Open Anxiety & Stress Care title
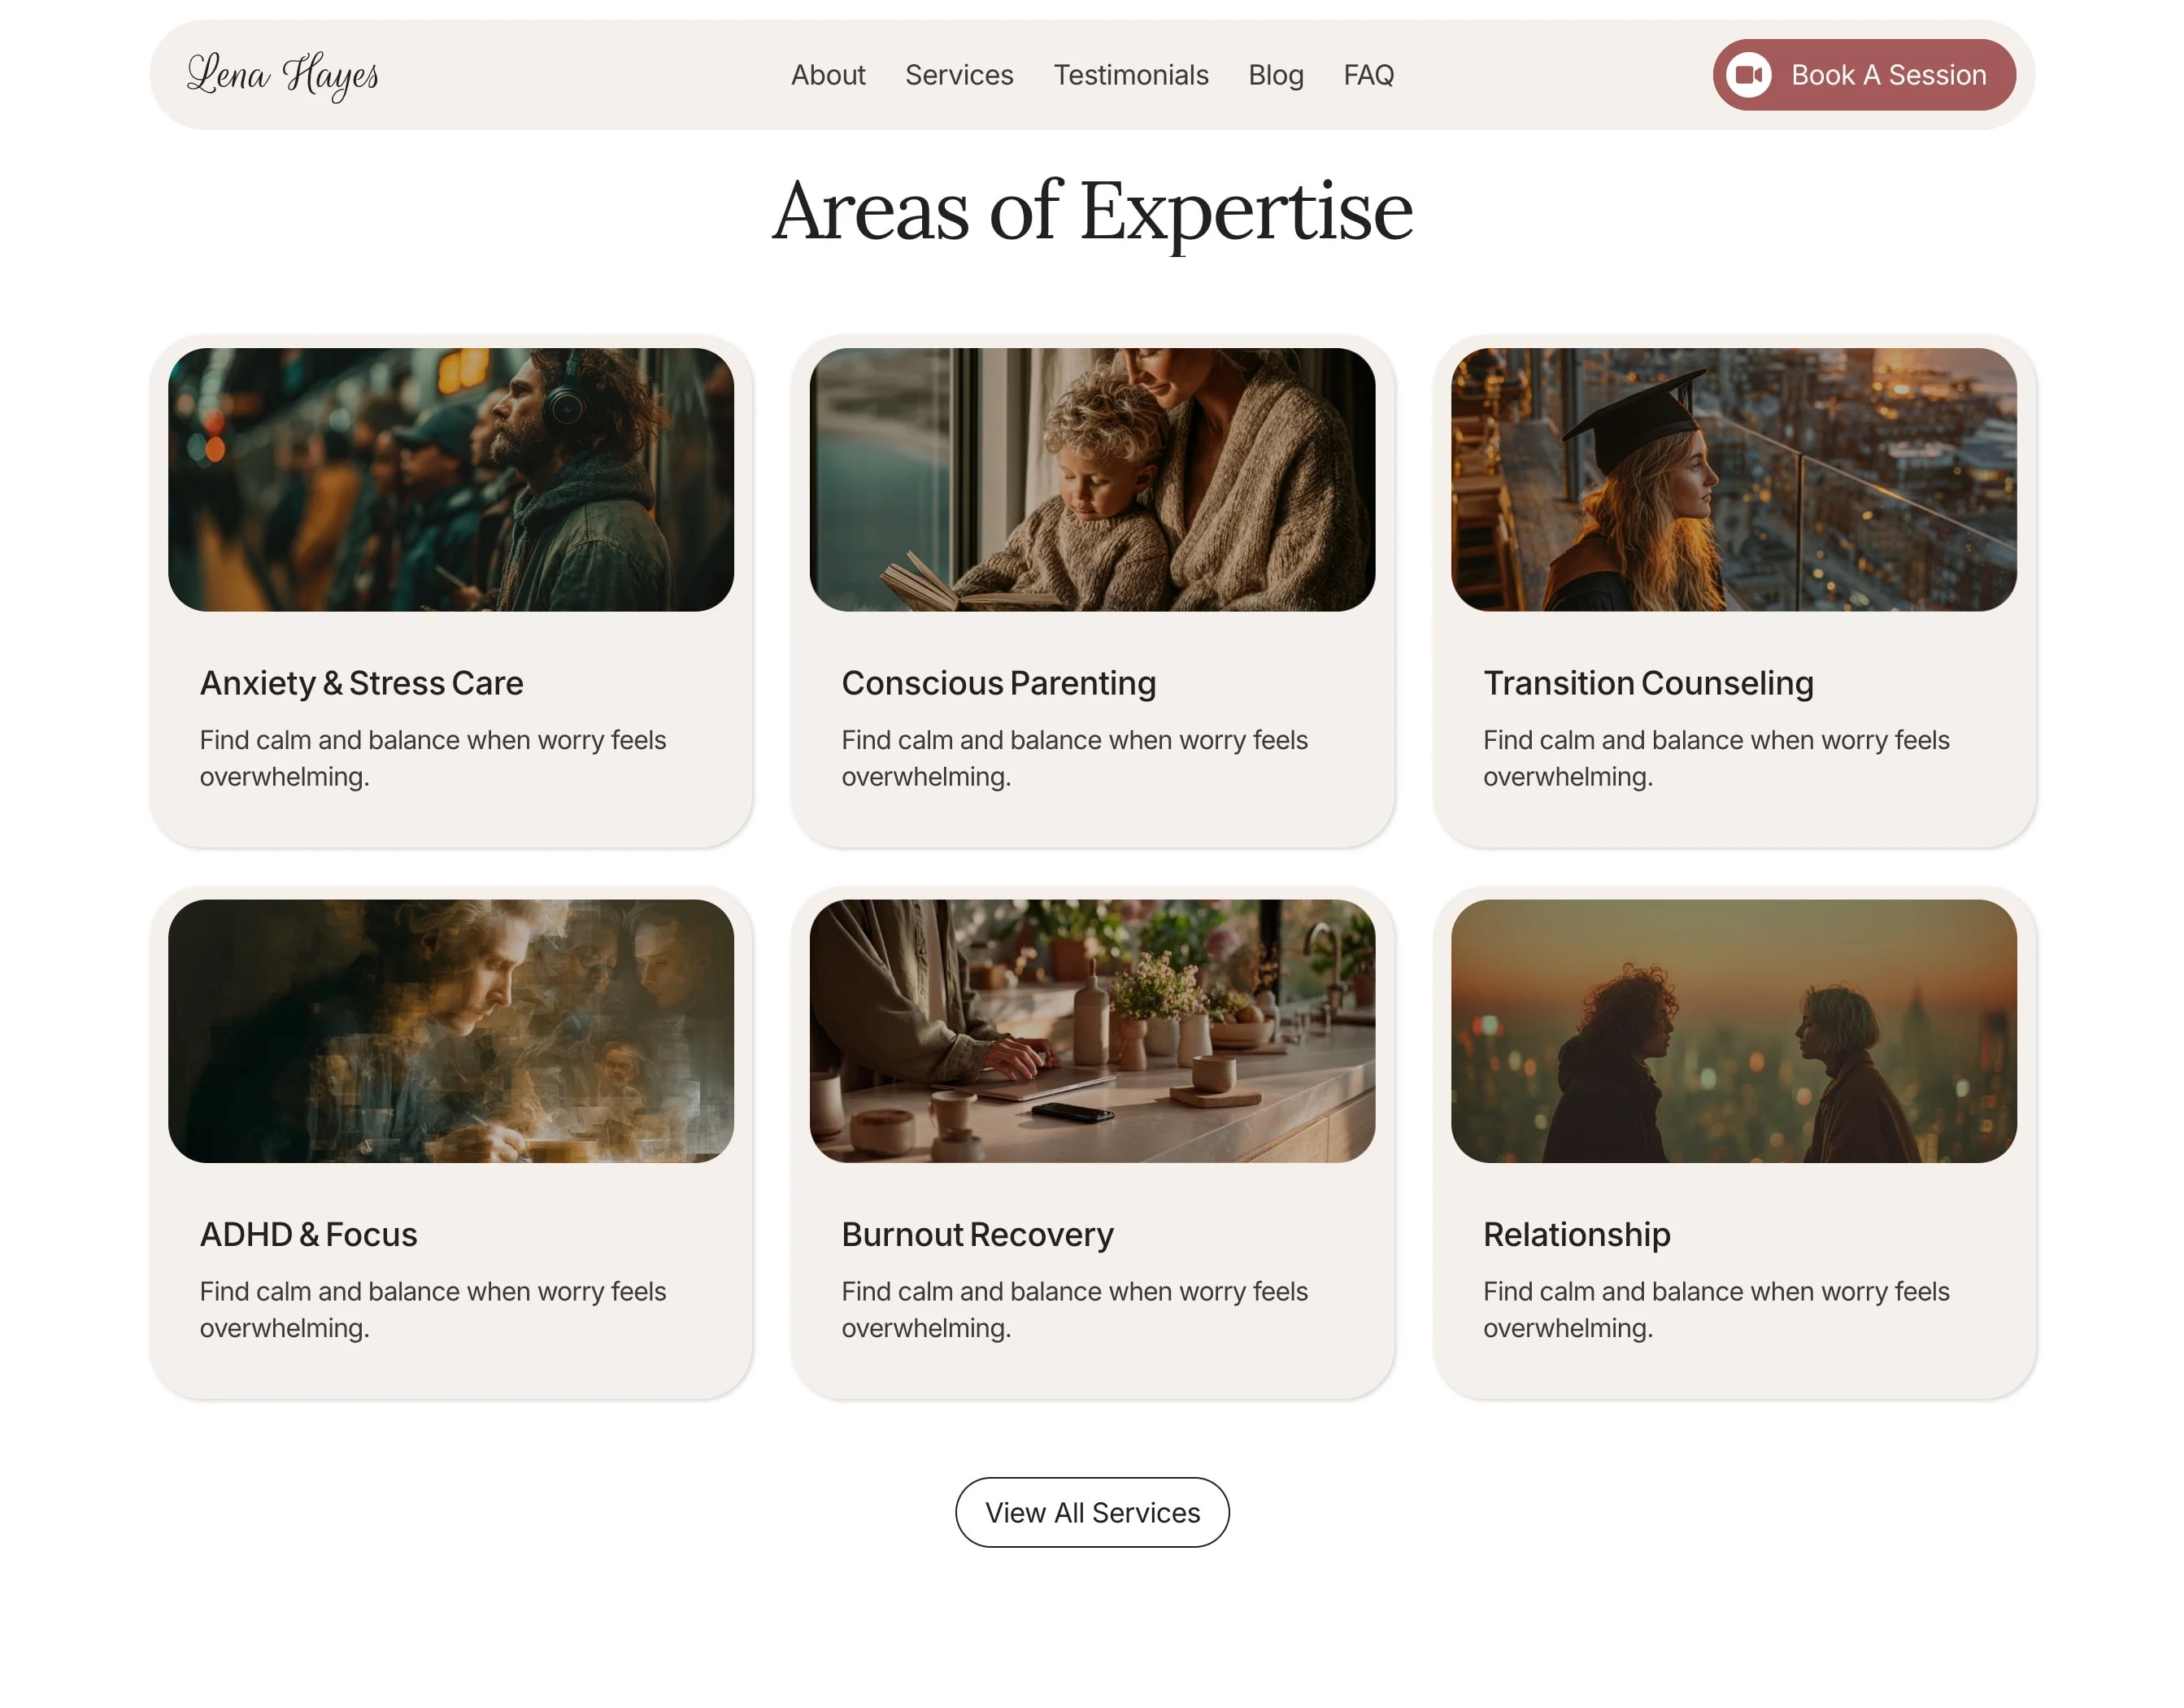The width and height of the screenshot is (2184, 1708). pyautogui.click(x=361, y=683)
